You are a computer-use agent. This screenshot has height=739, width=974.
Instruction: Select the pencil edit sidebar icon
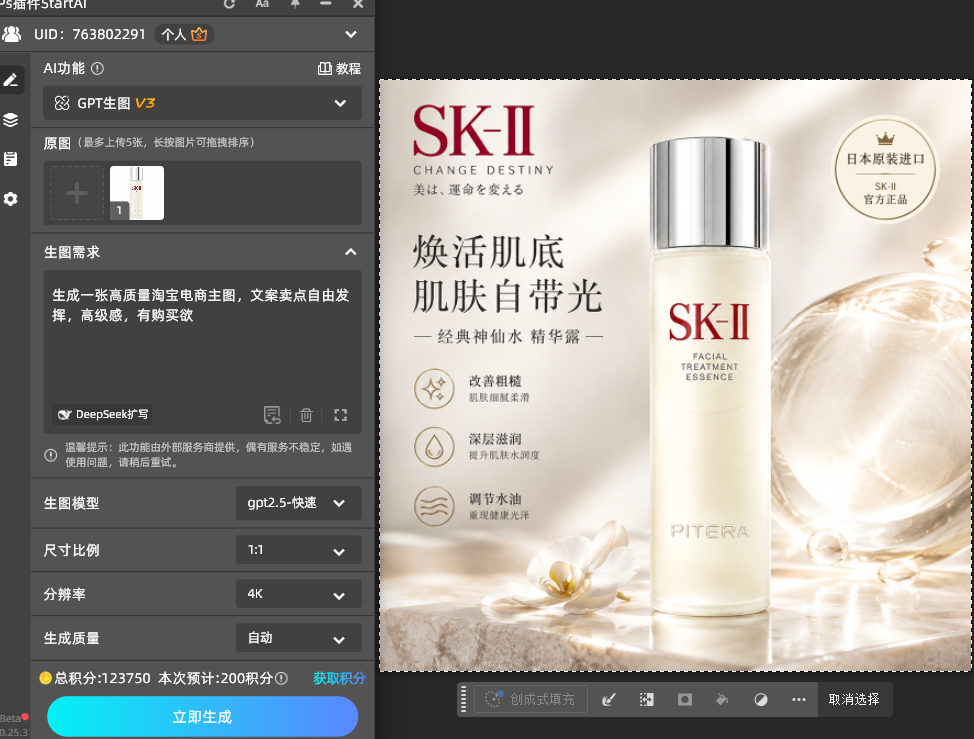[11, 80]
